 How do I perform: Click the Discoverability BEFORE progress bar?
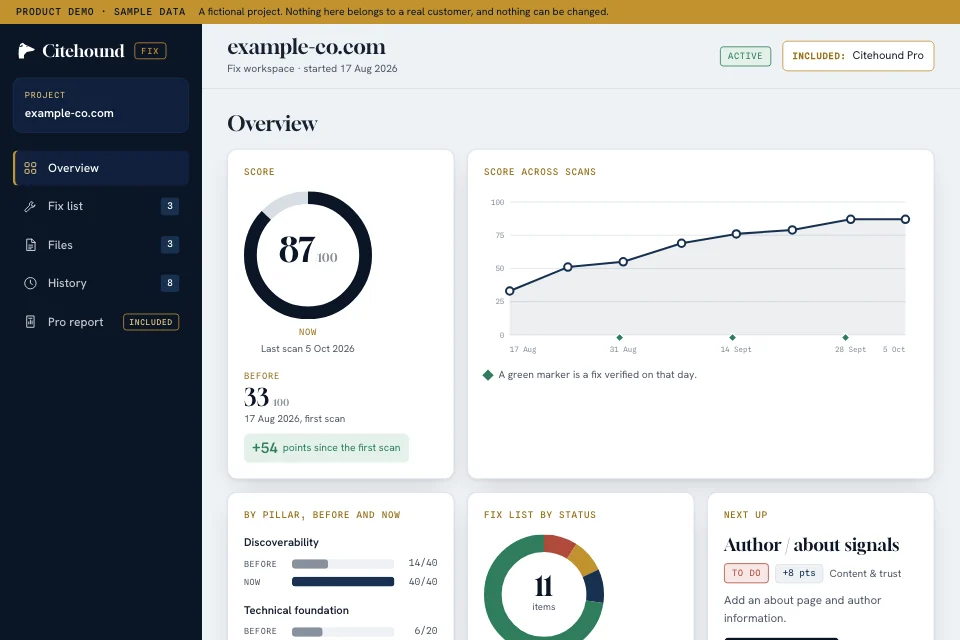point(343,564)
